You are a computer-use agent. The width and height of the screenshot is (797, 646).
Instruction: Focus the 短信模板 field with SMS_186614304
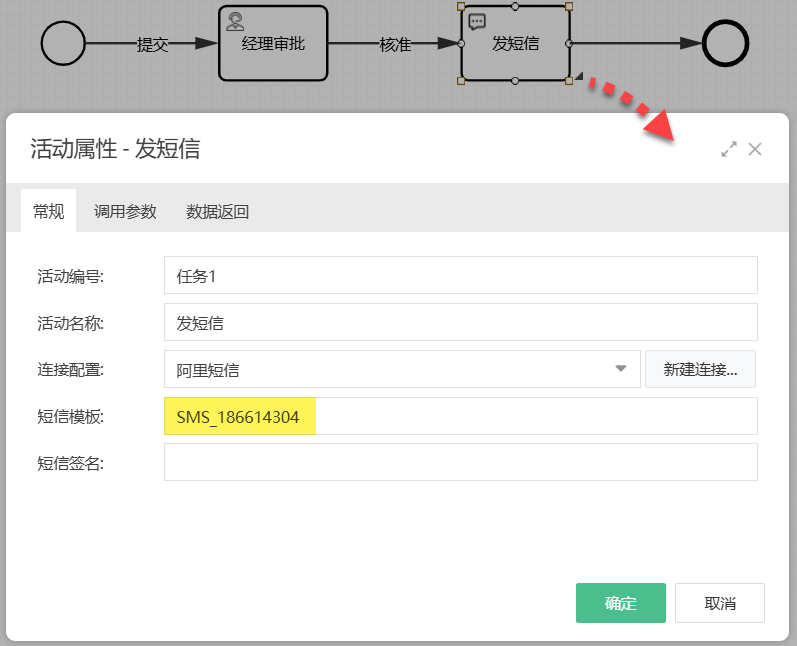[x=460, y=416]
